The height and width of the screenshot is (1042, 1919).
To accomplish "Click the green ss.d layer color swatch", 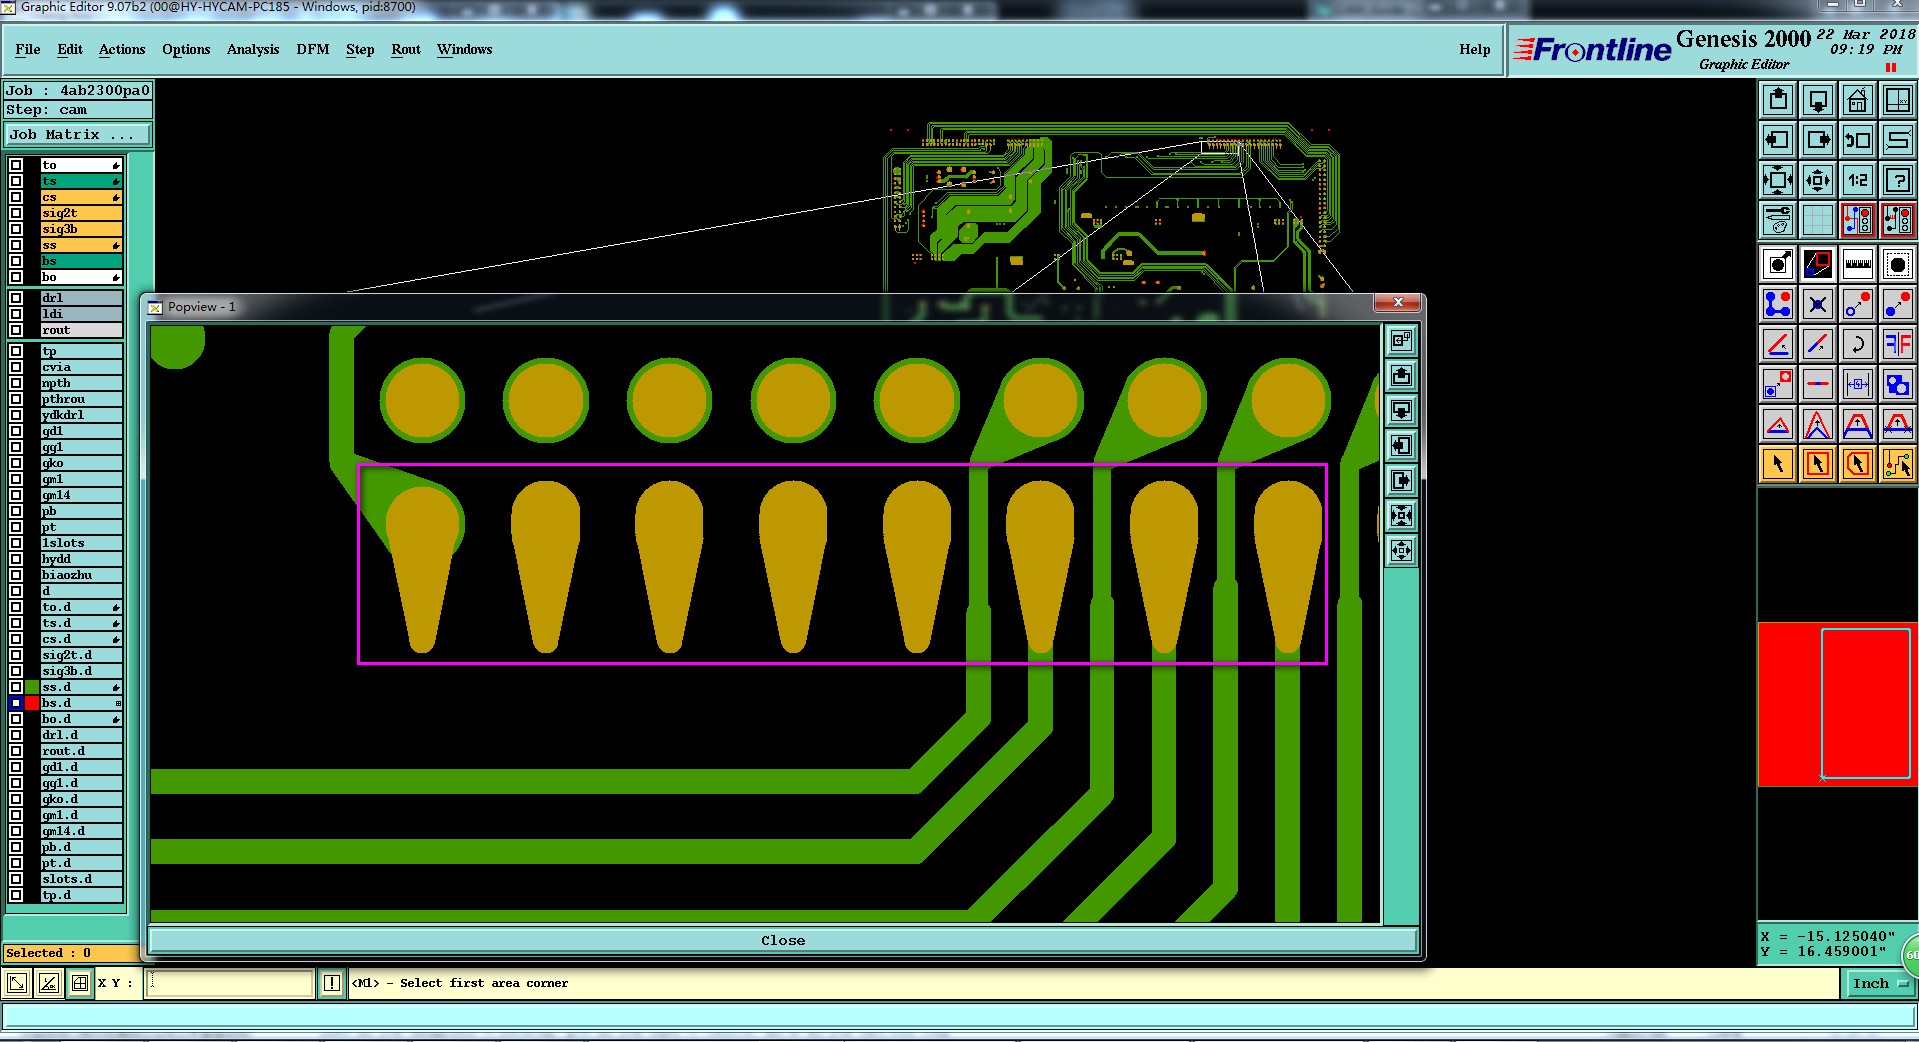I will coord(32,687).
